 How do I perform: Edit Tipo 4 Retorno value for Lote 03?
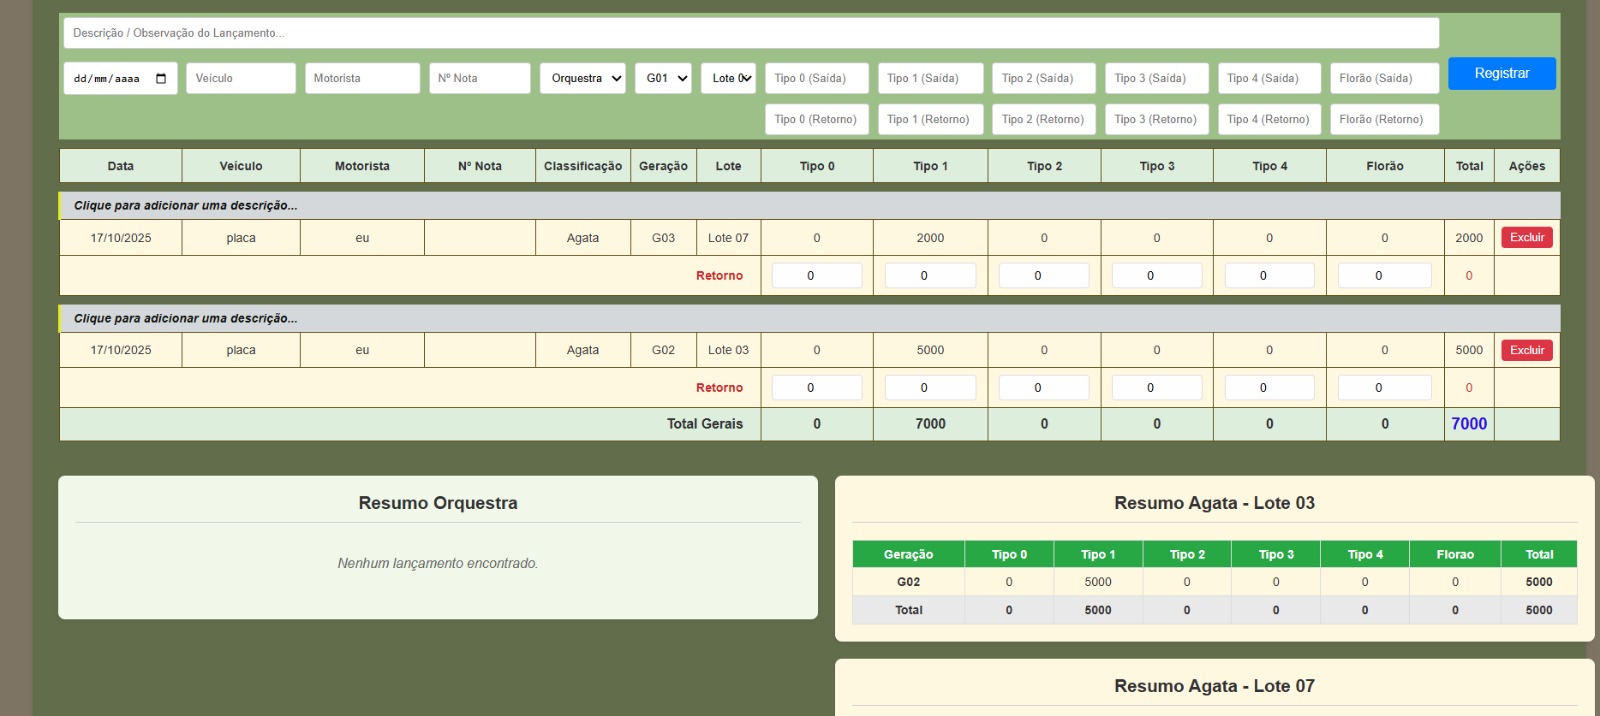(x=1270, y=387)
